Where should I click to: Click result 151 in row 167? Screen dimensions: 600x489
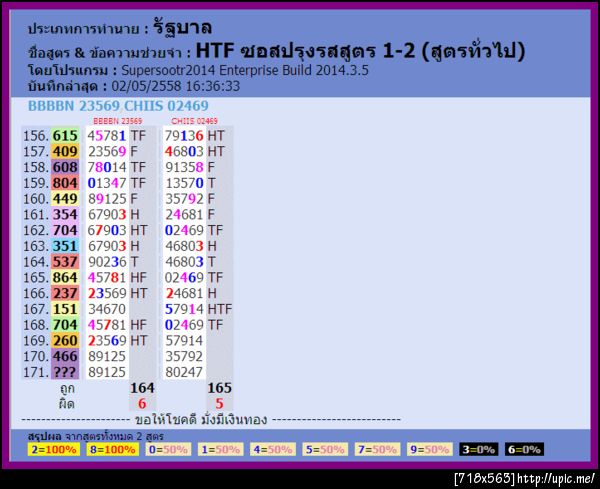tap(65, 309)
